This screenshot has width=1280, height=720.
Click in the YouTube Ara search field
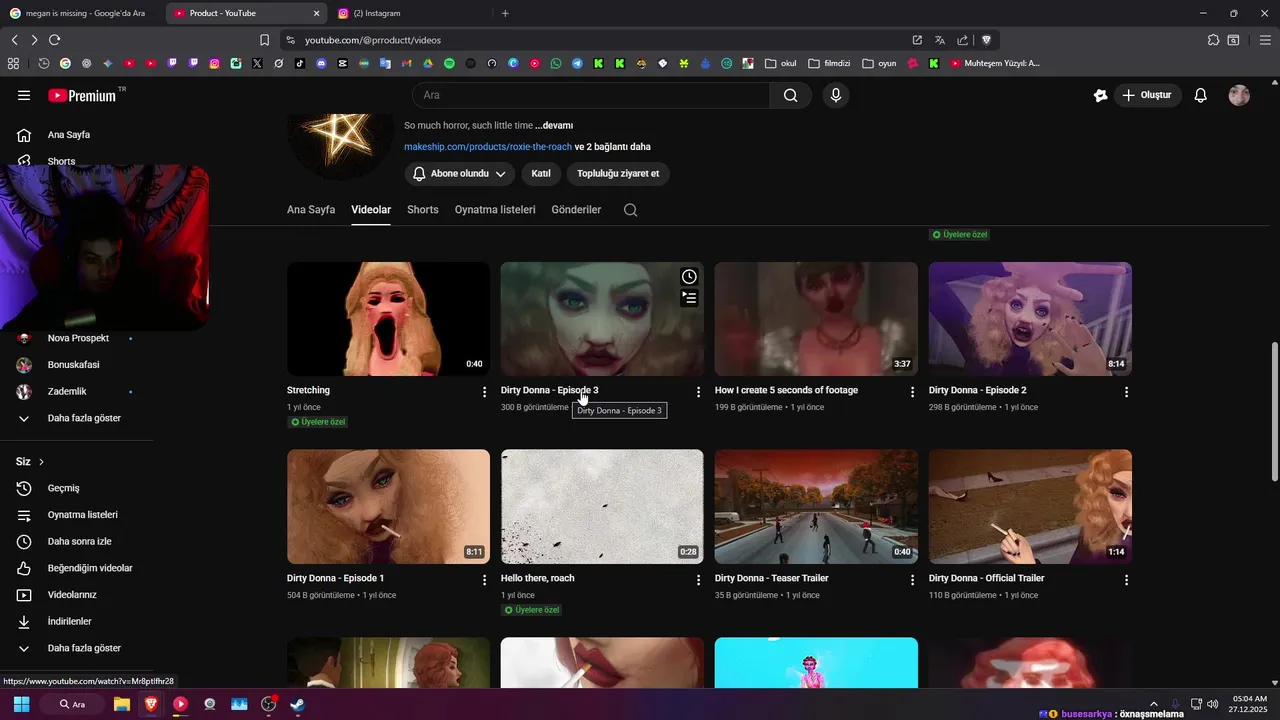[591, 95]
